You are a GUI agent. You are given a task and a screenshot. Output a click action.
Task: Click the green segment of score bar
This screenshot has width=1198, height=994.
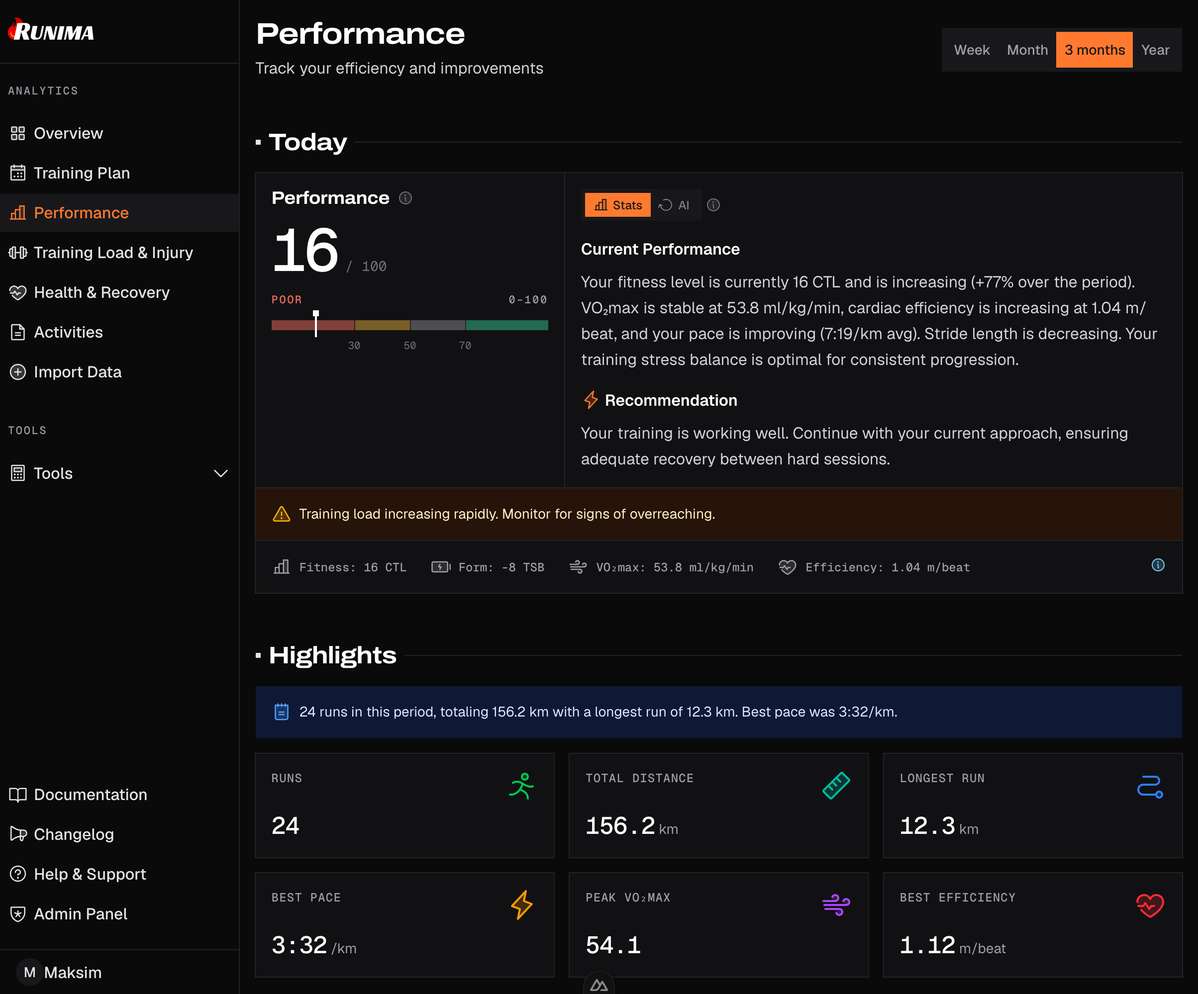click(507, 325)
